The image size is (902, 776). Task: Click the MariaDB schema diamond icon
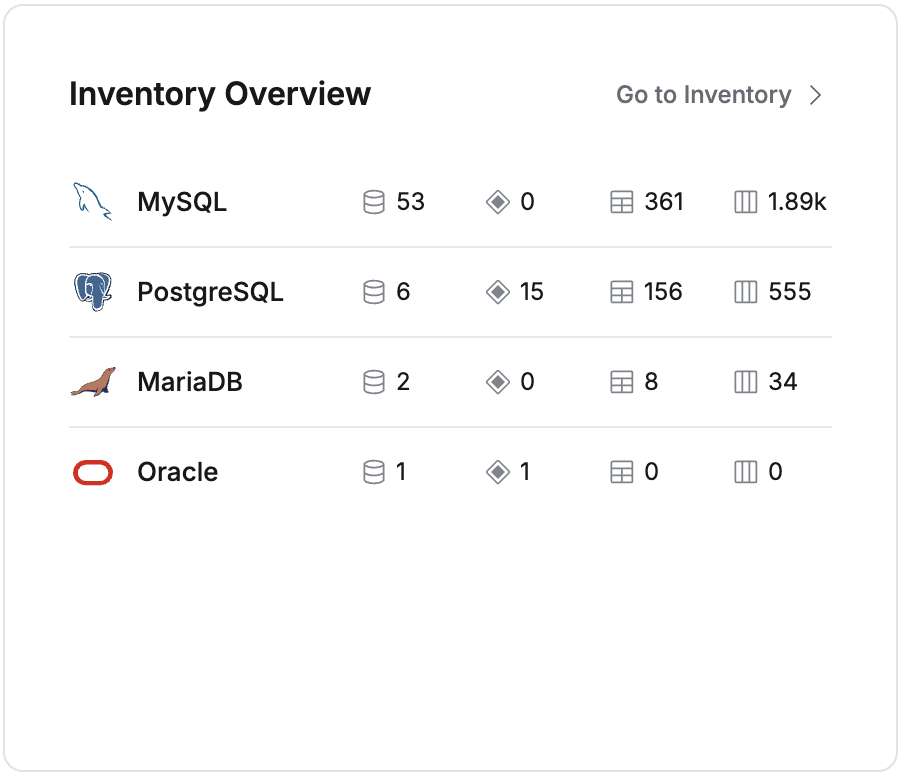pyautogui.click(x=497, y=382)
